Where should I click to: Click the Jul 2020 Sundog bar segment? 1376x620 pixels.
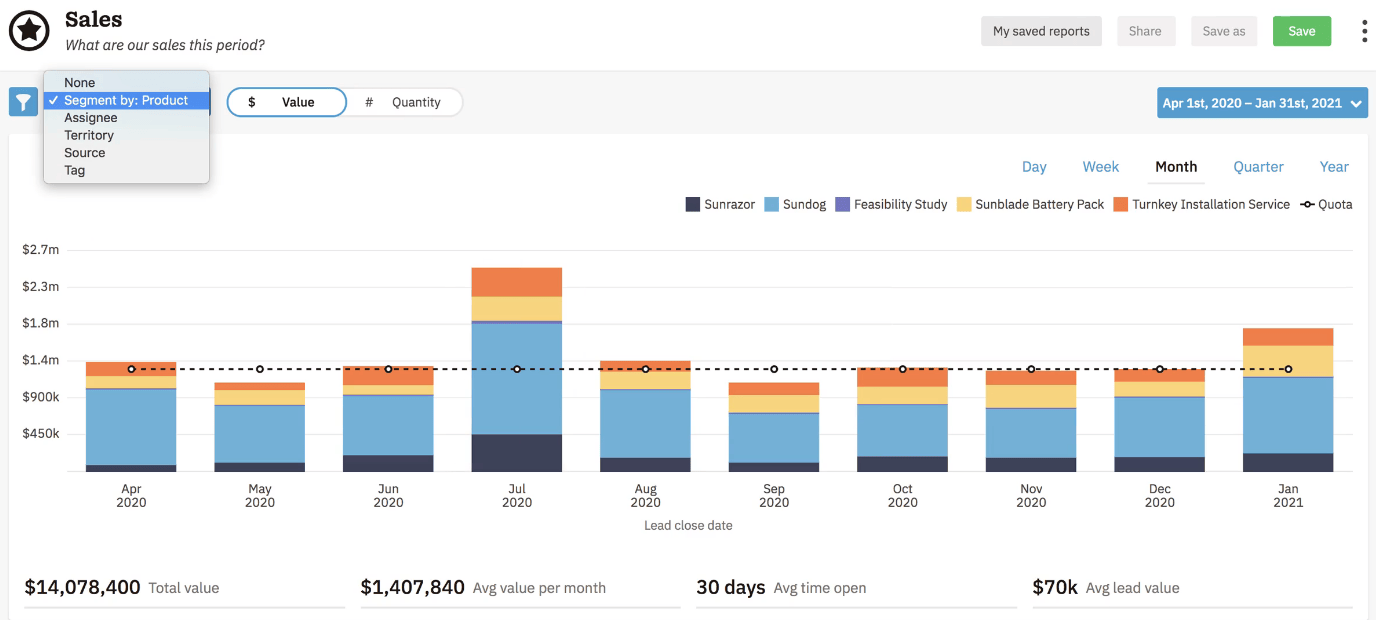tap(516, 378)
